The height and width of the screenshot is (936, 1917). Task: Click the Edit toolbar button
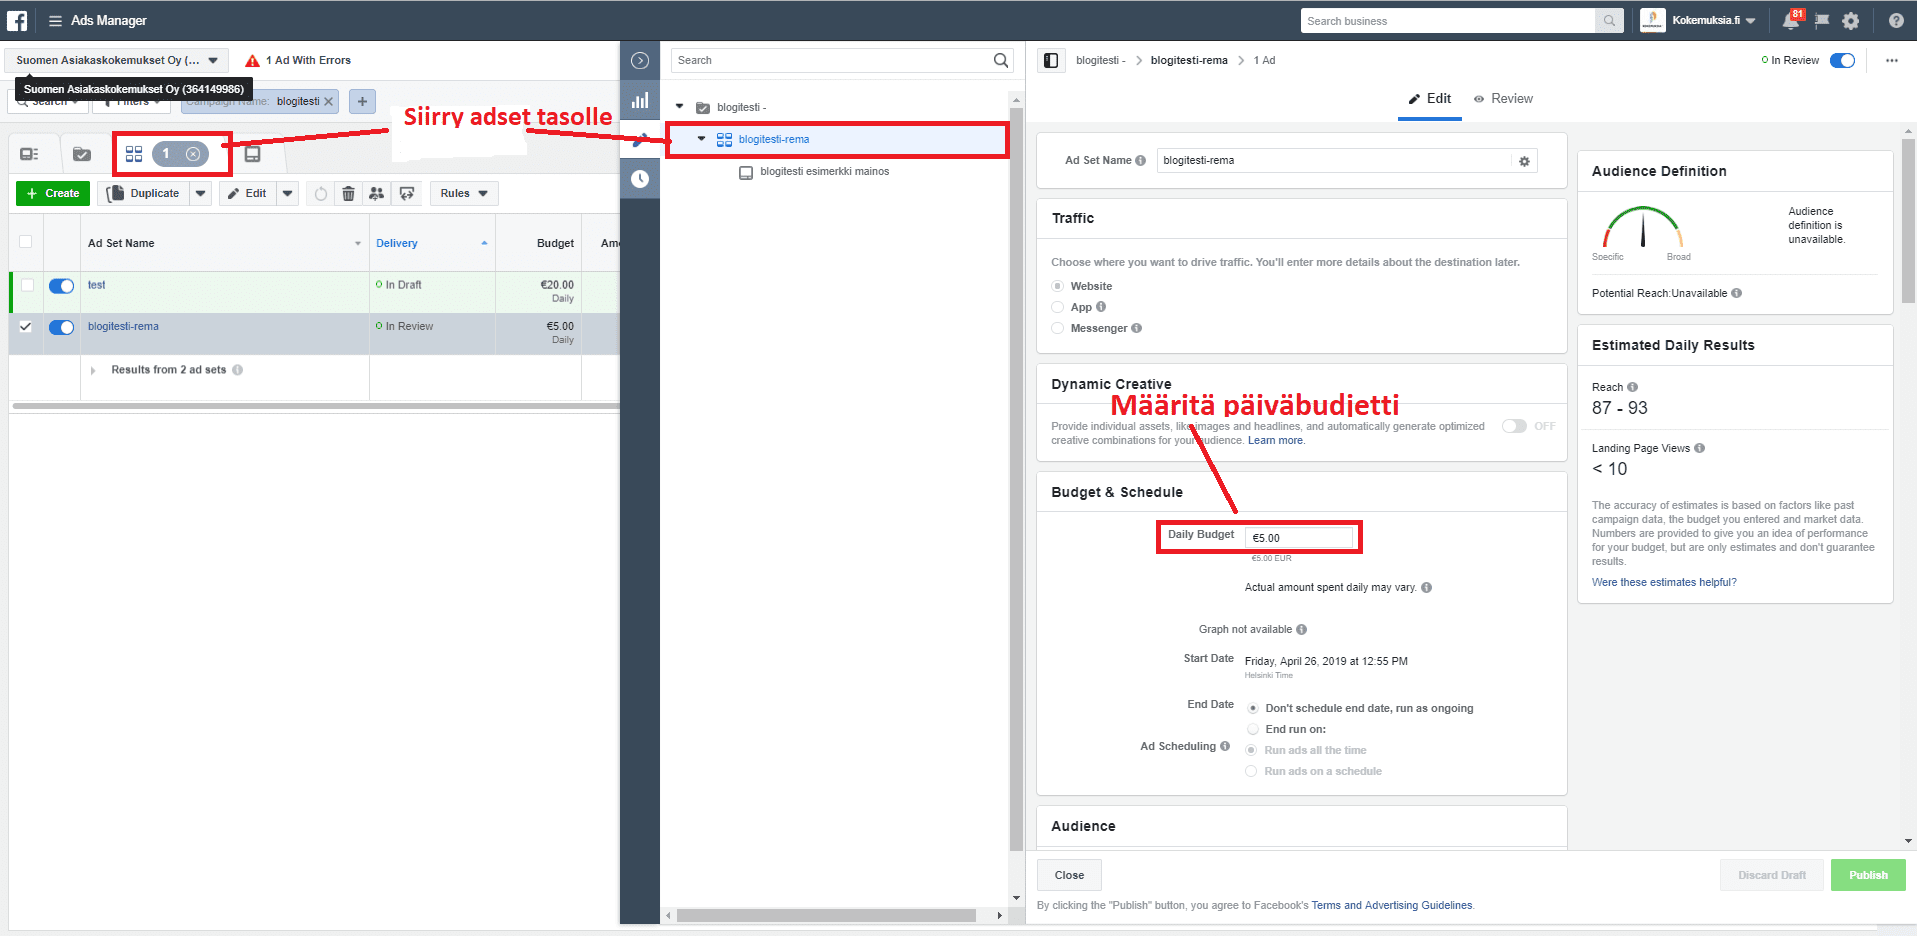247,194
